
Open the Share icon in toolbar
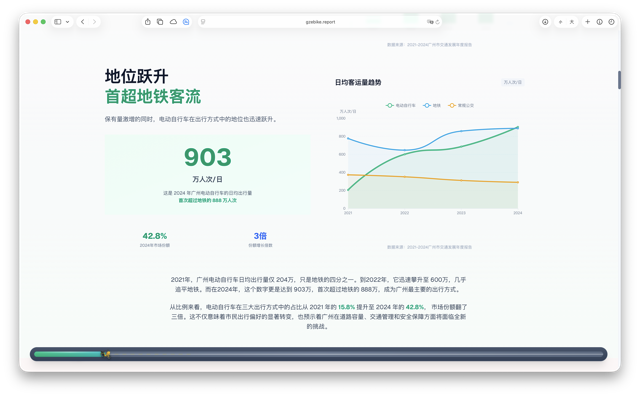[x=148, y=22]
